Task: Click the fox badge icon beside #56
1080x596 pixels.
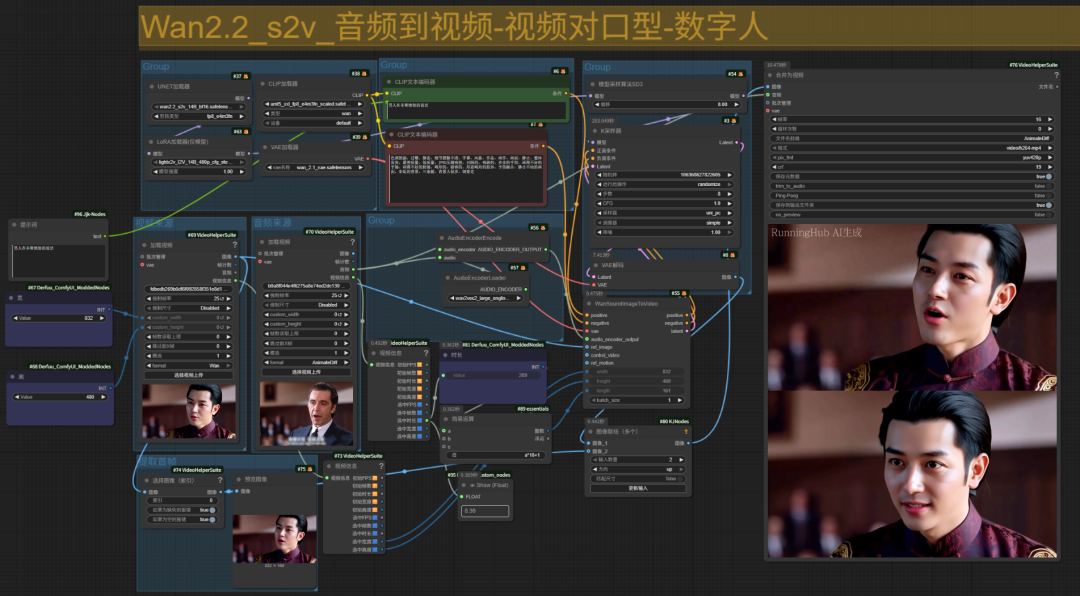Action: click(x=543, y=228)
